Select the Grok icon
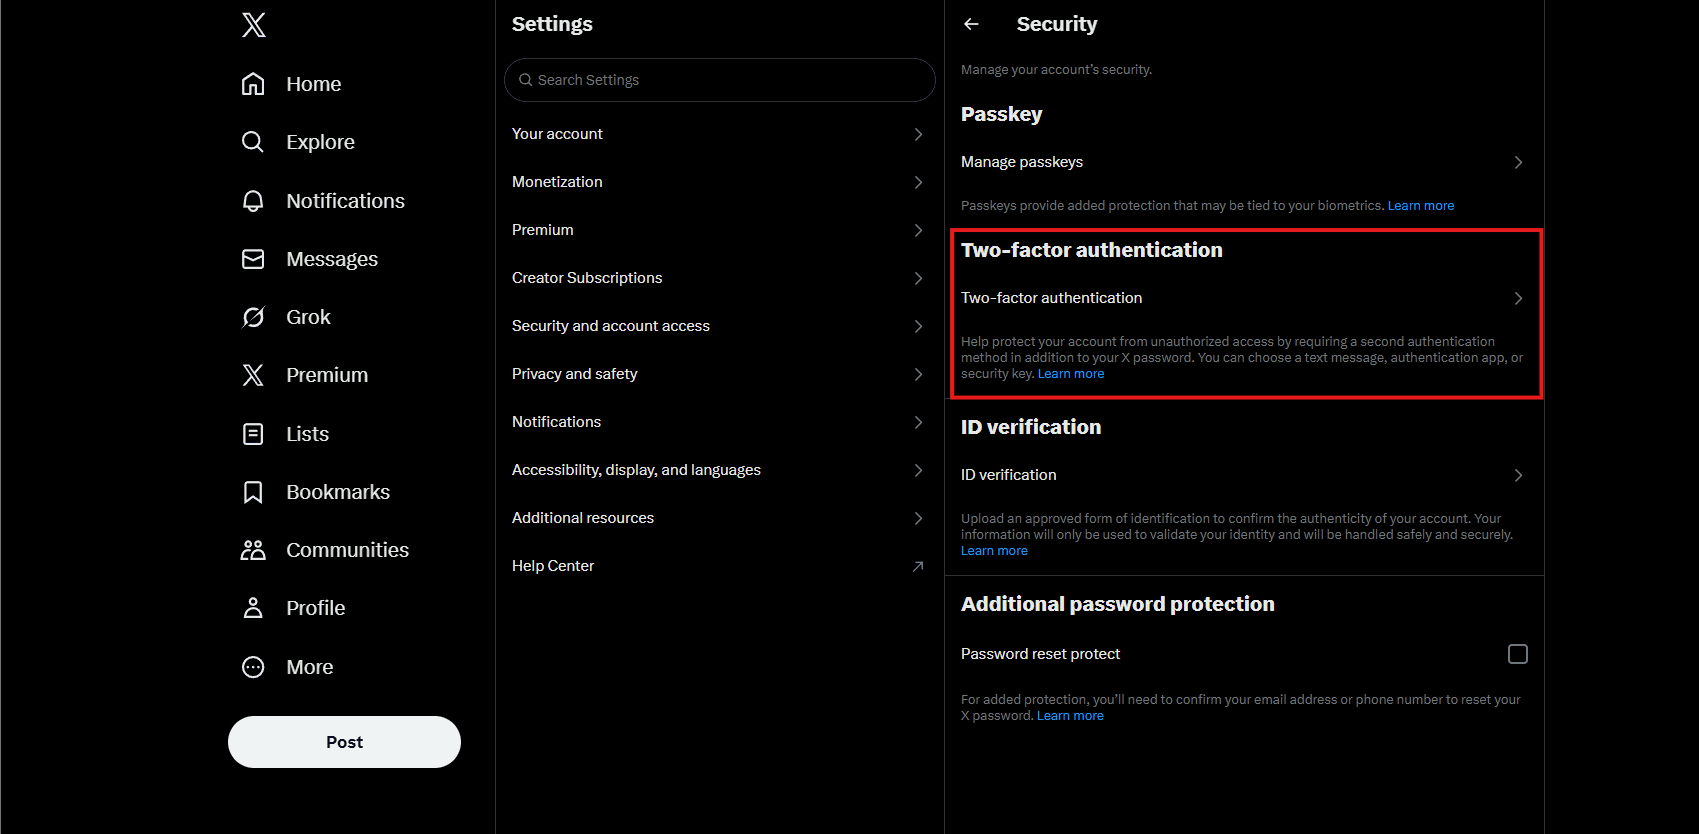Viewport: 1699px width, 834px height. click(253, 316)
